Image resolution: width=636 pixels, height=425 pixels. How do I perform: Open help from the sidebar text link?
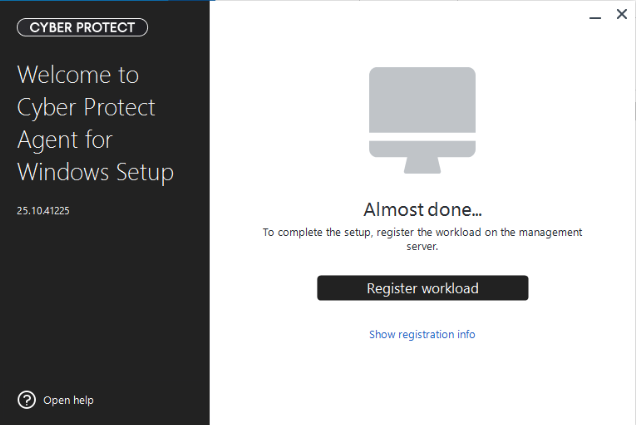[68, 400]
